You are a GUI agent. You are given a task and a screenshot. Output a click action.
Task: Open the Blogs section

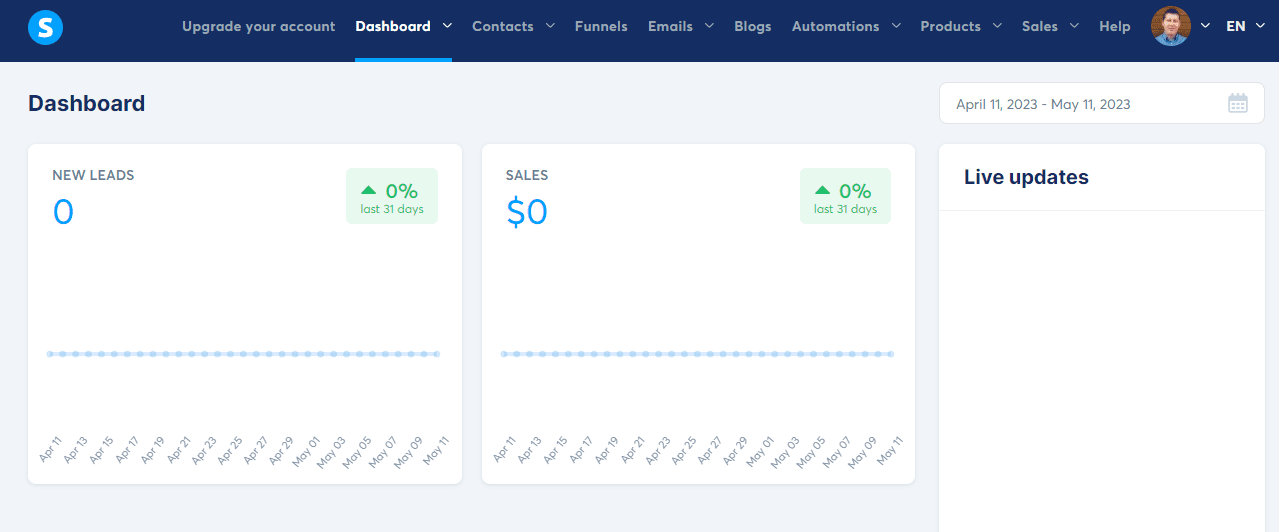(x=752, y=26)
